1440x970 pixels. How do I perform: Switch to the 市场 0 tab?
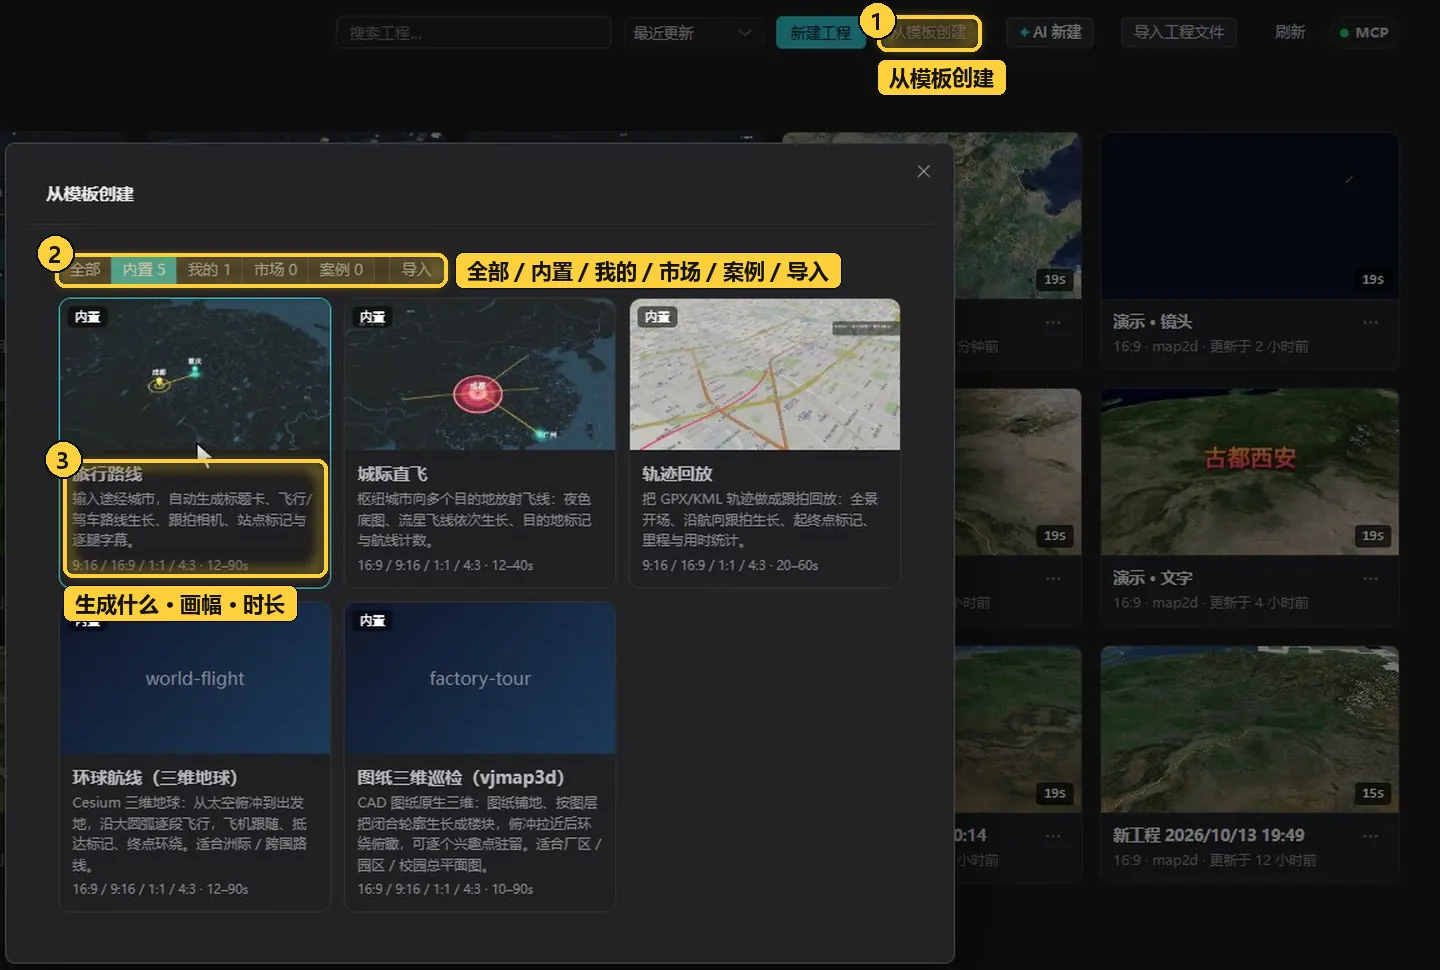click(275, 270)
